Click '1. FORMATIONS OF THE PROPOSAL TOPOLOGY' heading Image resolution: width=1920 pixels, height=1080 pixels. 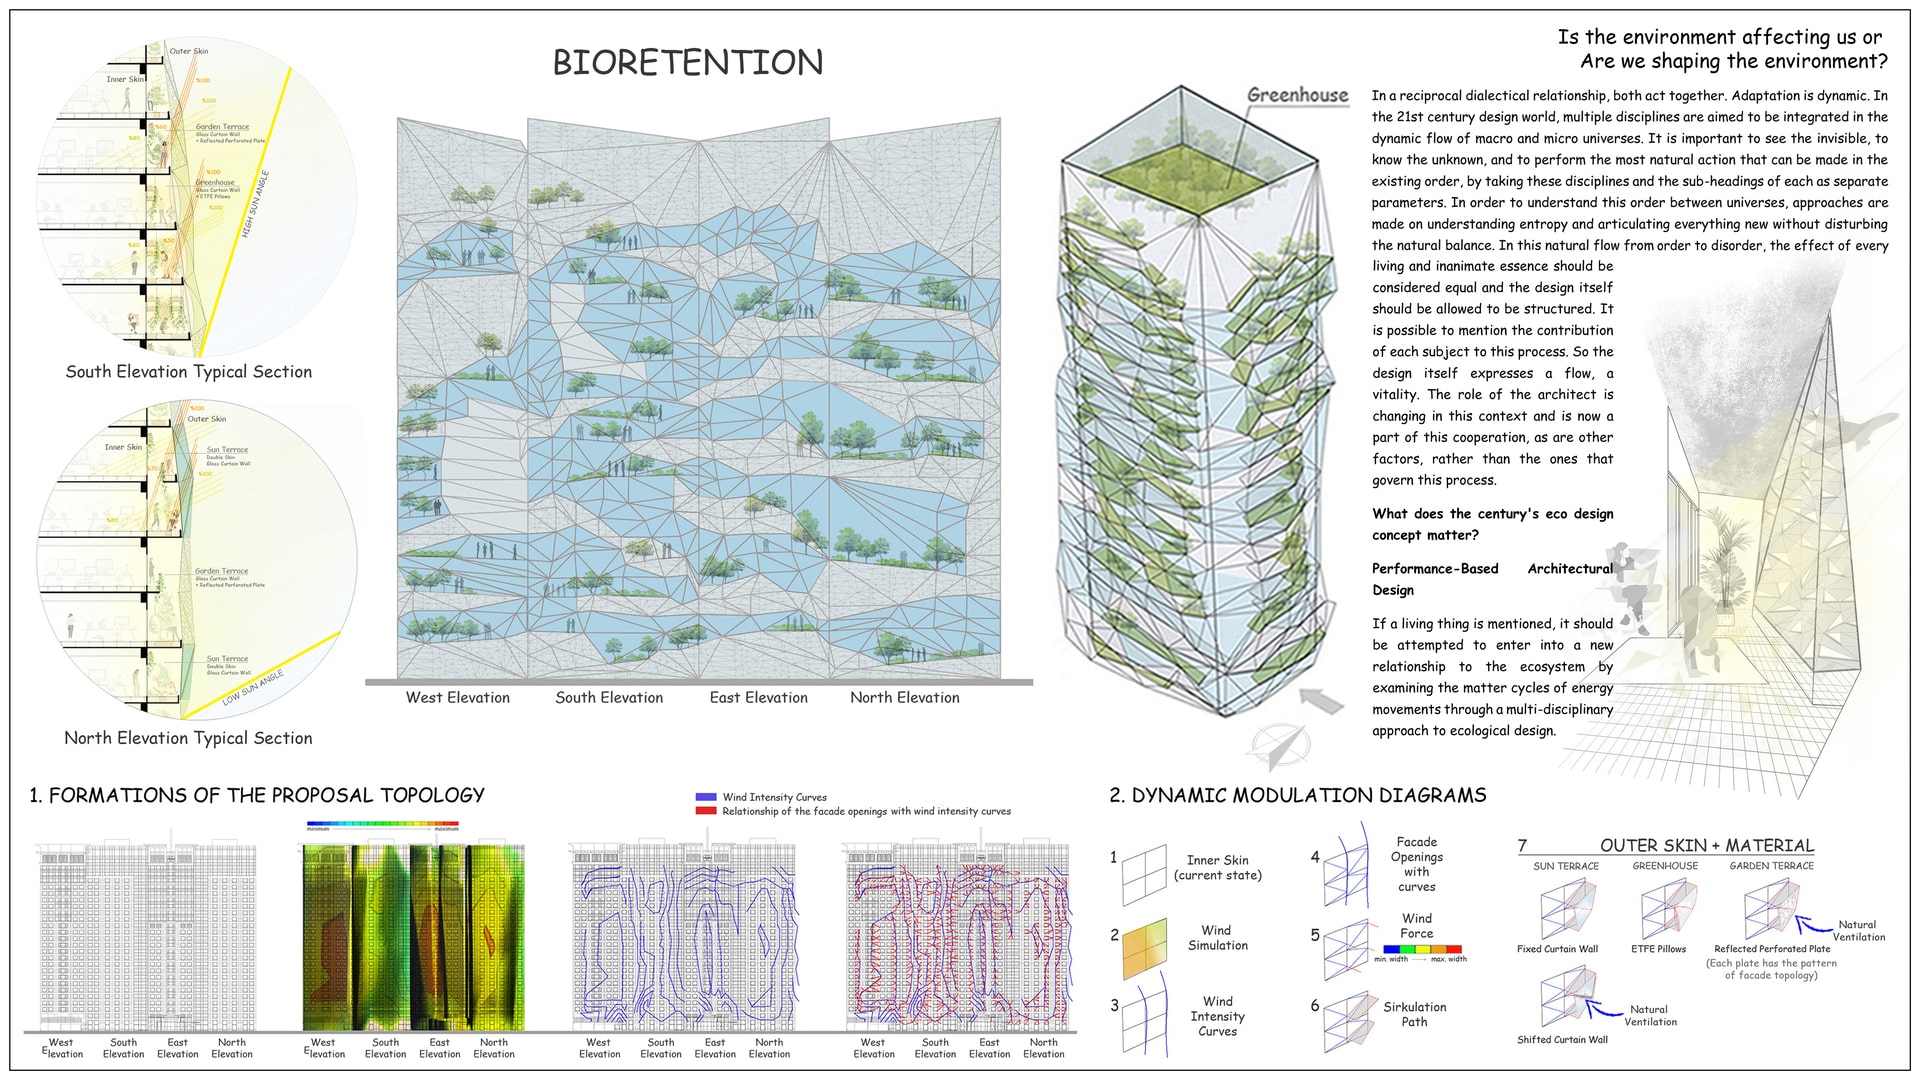(x=257, y=795)
